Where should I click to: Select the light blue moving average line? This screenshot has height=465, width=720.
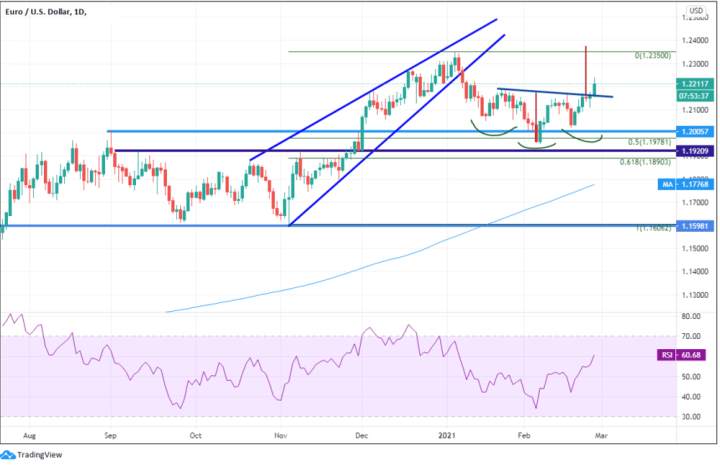pyautogui.click(x=381, y=263)
